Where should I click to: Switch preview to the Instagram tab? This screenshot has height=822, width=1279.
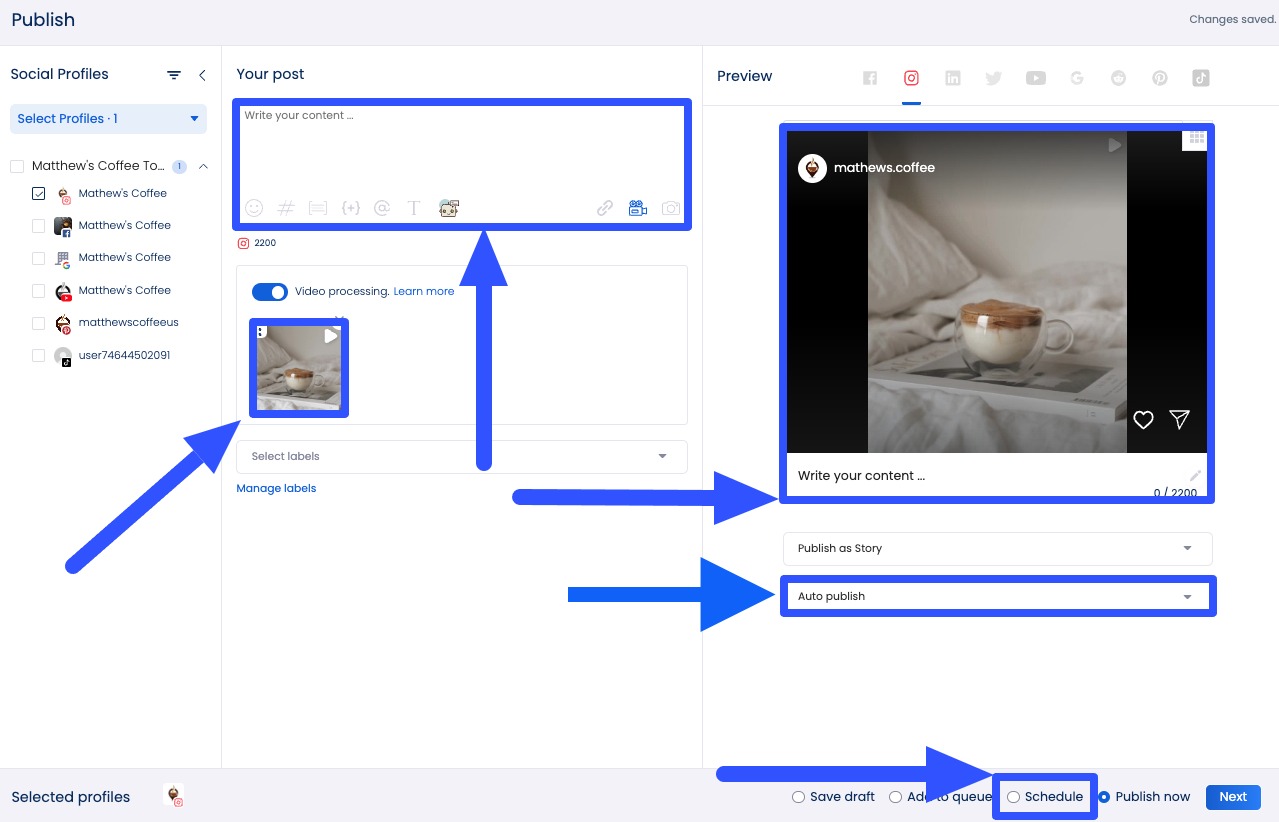coord(911,77)
